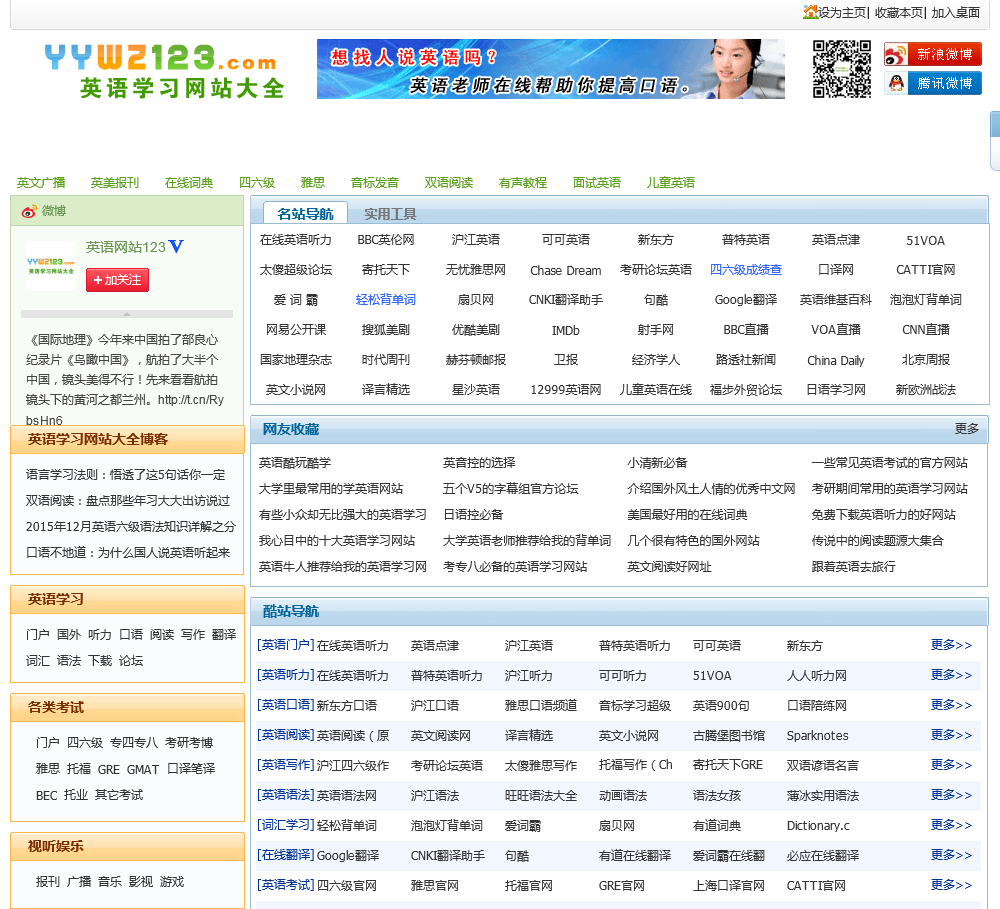Click the Google翻译 link in 名站导航
1000x909 pixels.
pyautogui.click(x=746, y=300)
